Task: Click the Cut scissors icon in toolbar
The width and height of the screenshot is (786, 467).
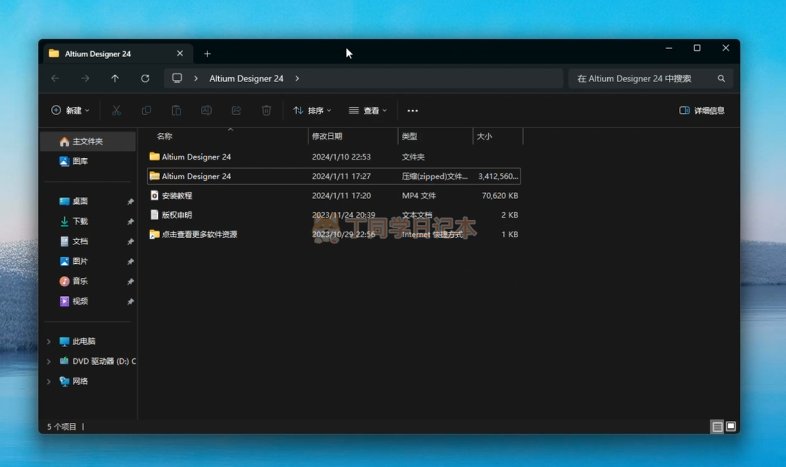Action: [117, 110]
